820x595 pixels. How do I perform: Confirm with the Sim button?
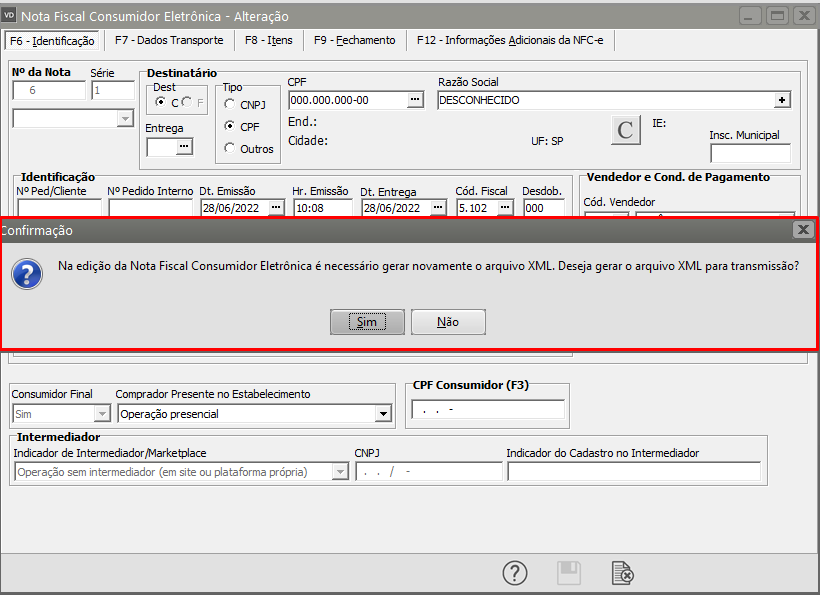pos(367,322)
